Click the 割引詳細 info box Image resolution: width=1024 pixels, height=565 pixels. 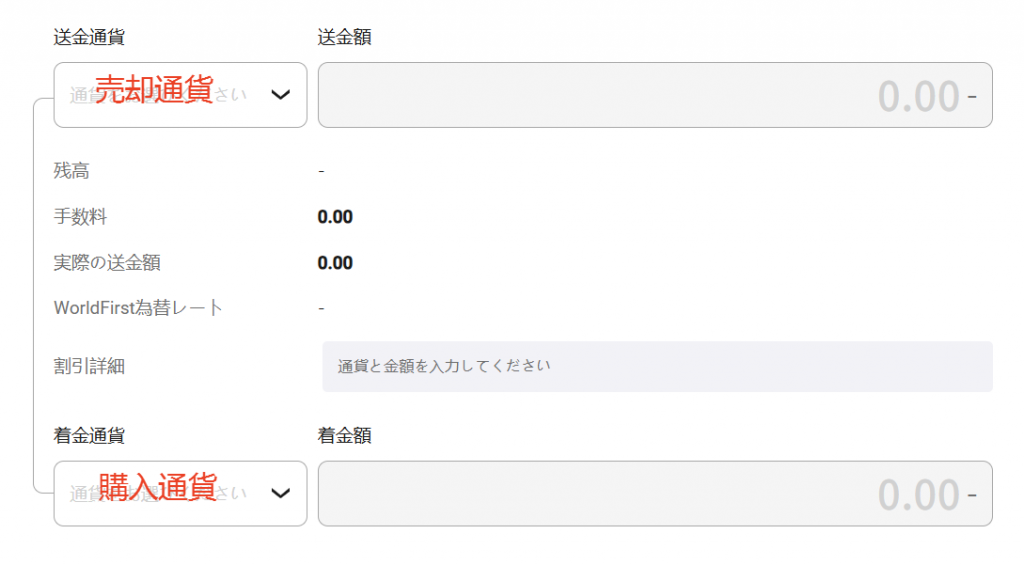pos(658,366)
